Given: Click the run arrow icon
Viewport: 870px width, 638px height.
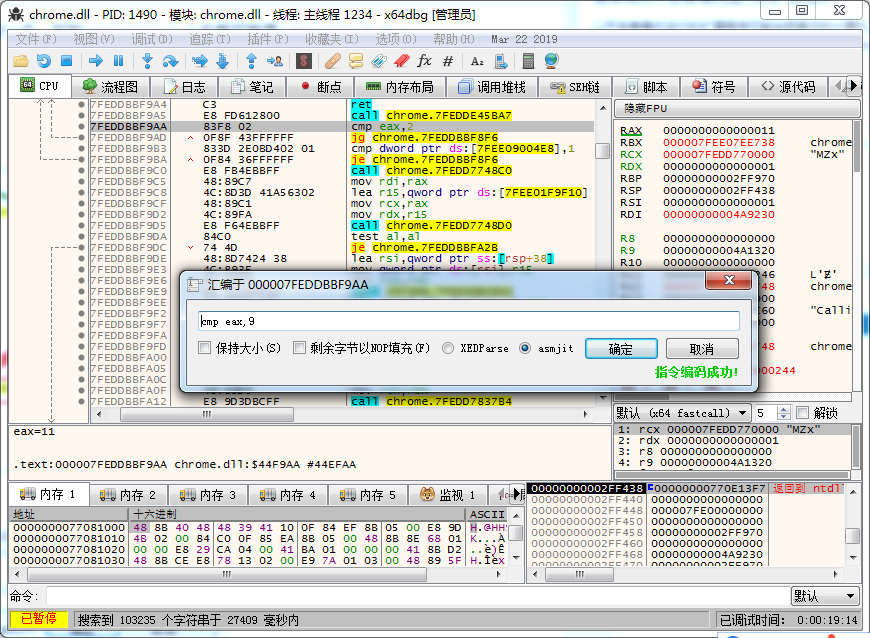Looking at the screenshot, I should pos(95,61).
